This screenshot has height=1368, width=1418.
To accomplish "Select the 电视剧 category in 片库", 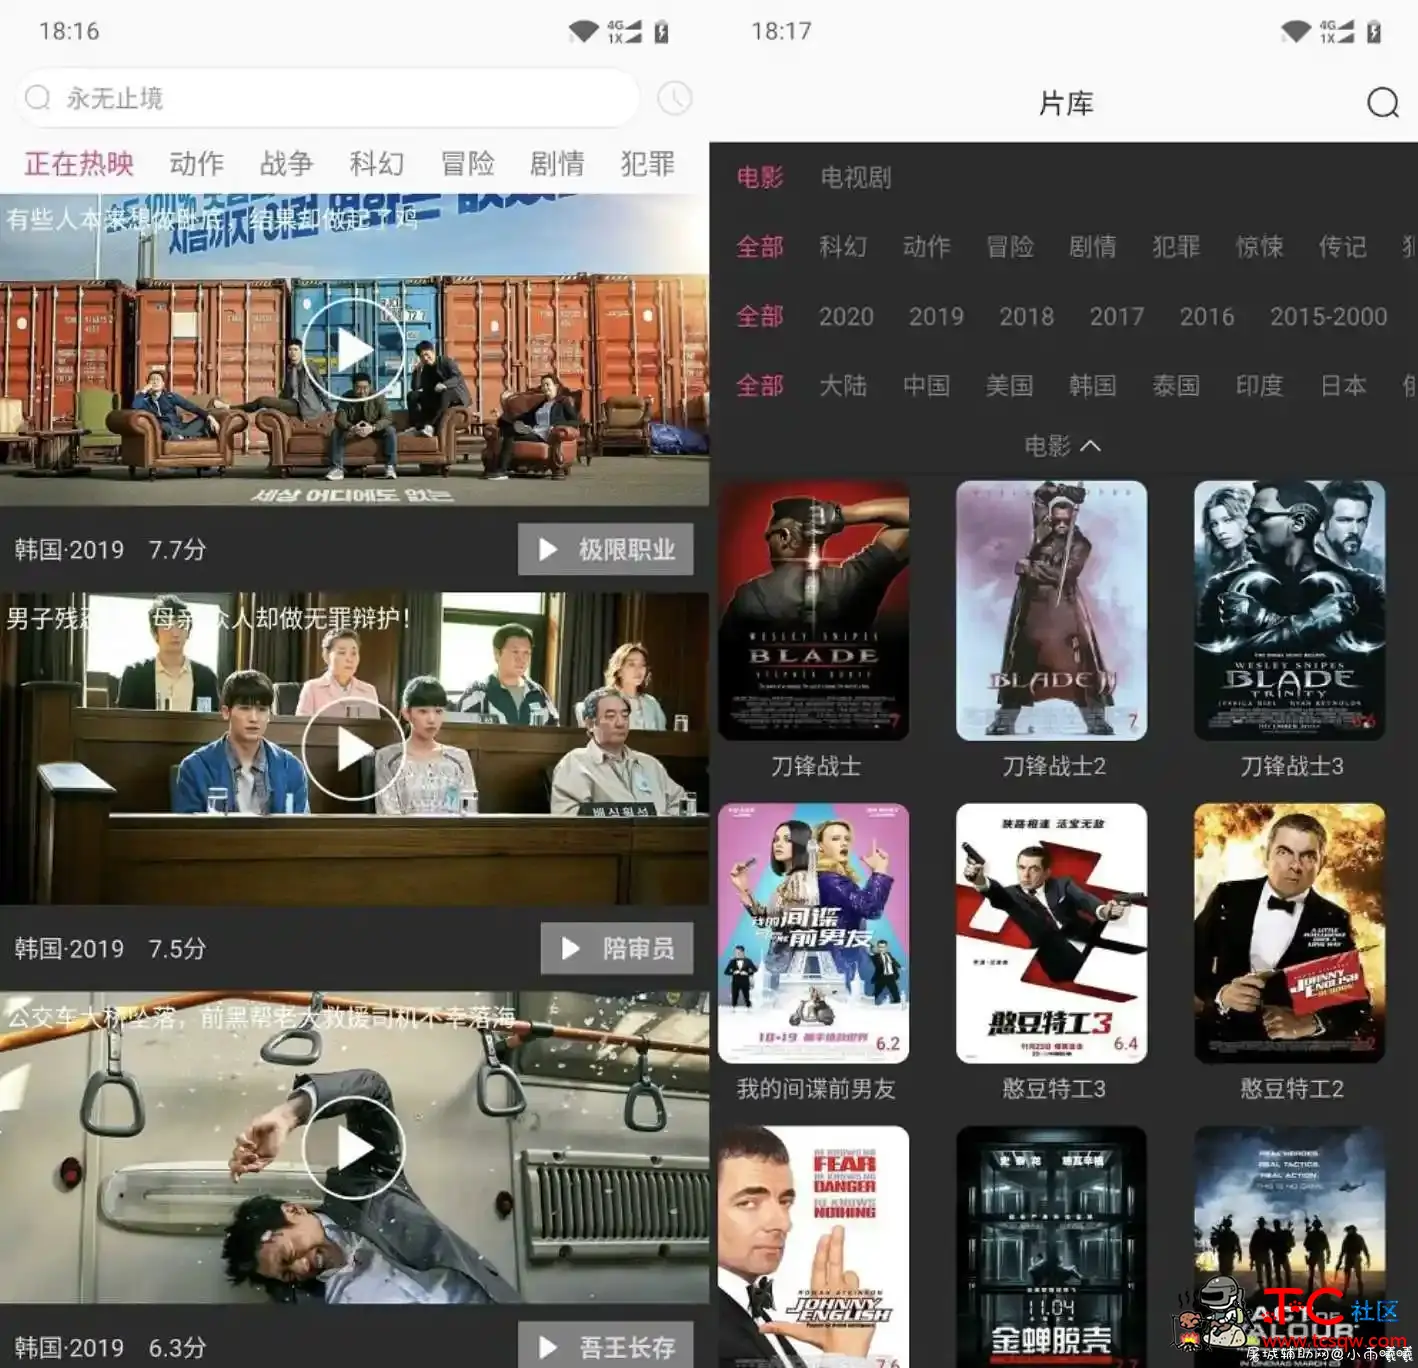I will pyautogui.click(x=855, y=177).
